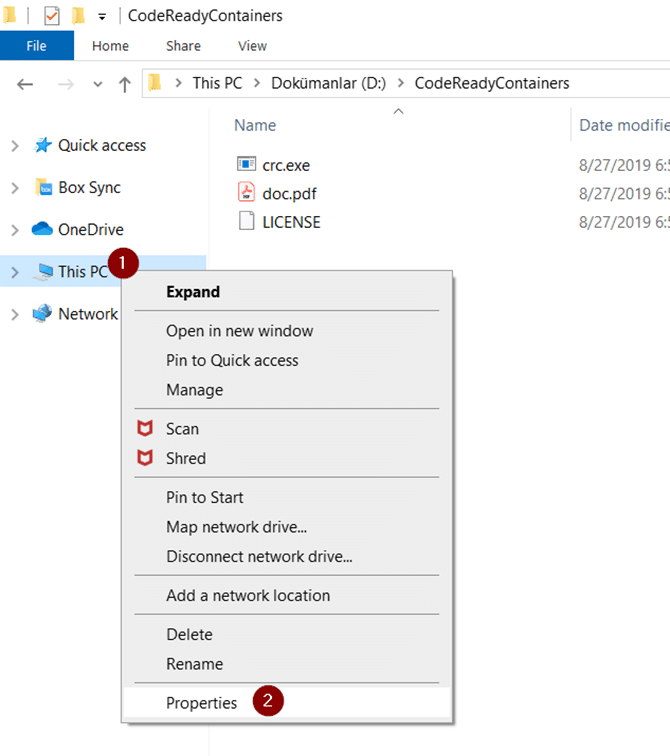The image size is (670, 756).
Task: Open the File ribbon tab
Action: [37, 46]
